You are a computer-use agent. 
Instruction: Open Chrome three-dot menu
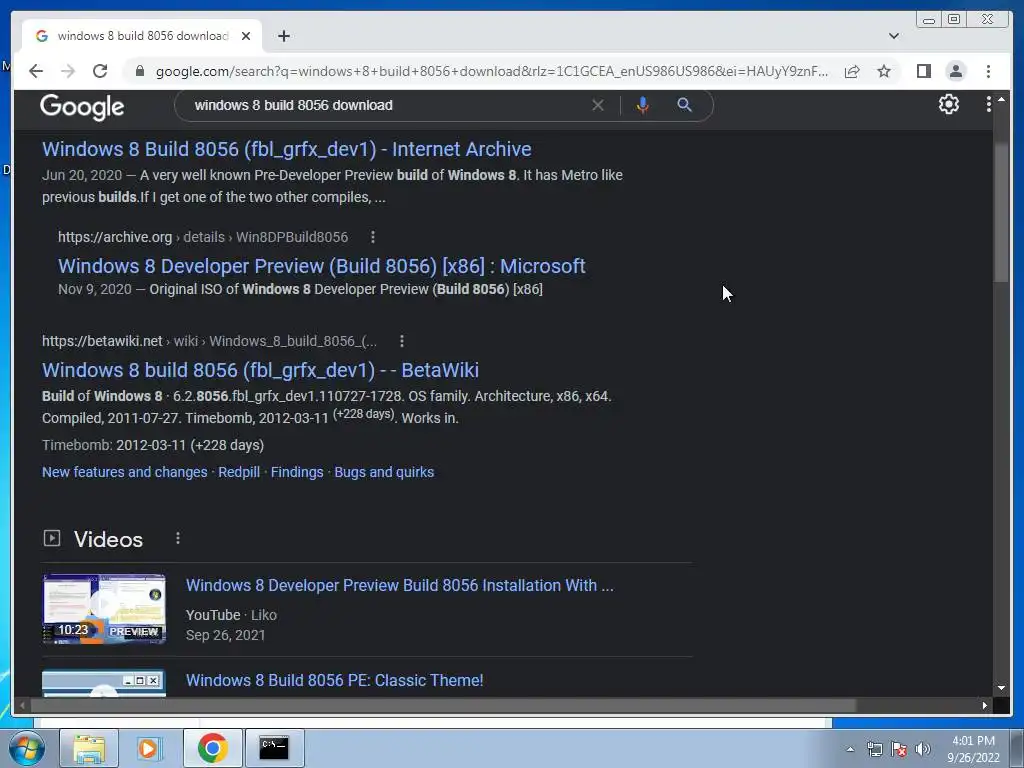click(x=988, y=71)
